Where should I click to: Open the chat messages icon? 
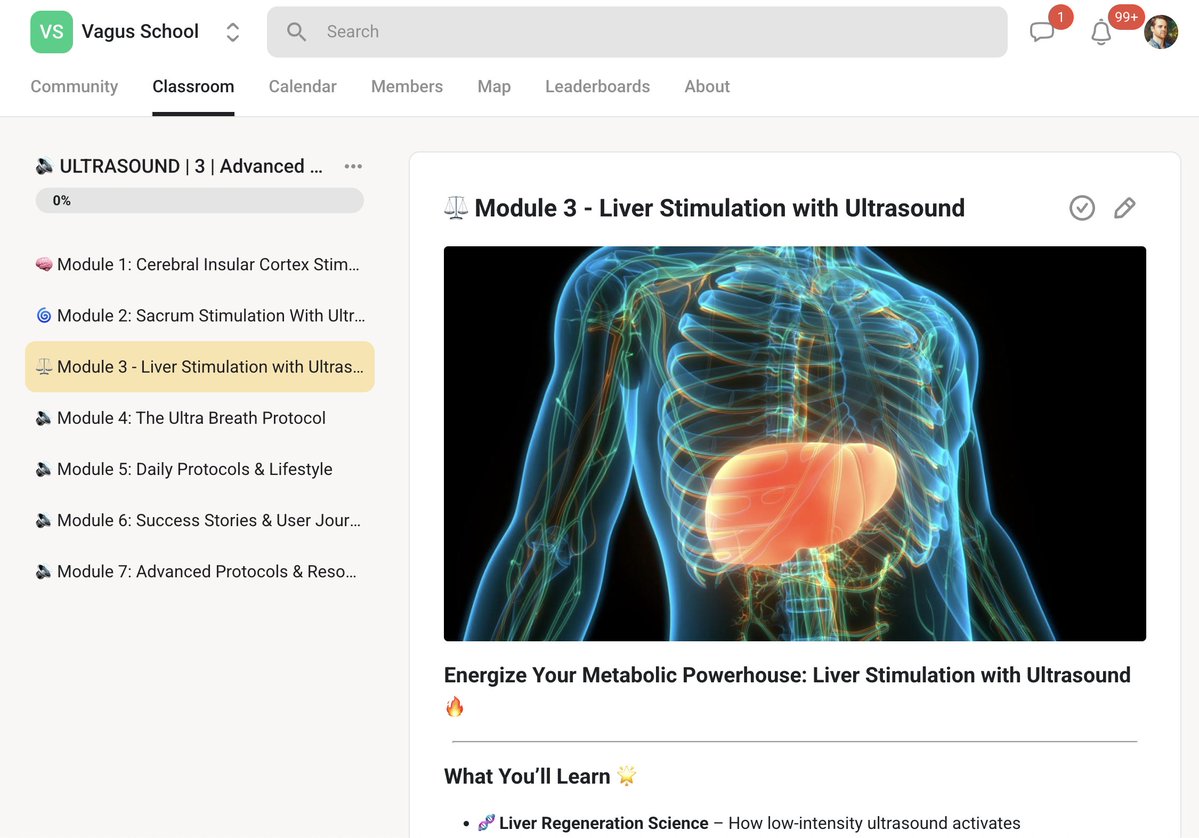click(x=1042, y=32)
